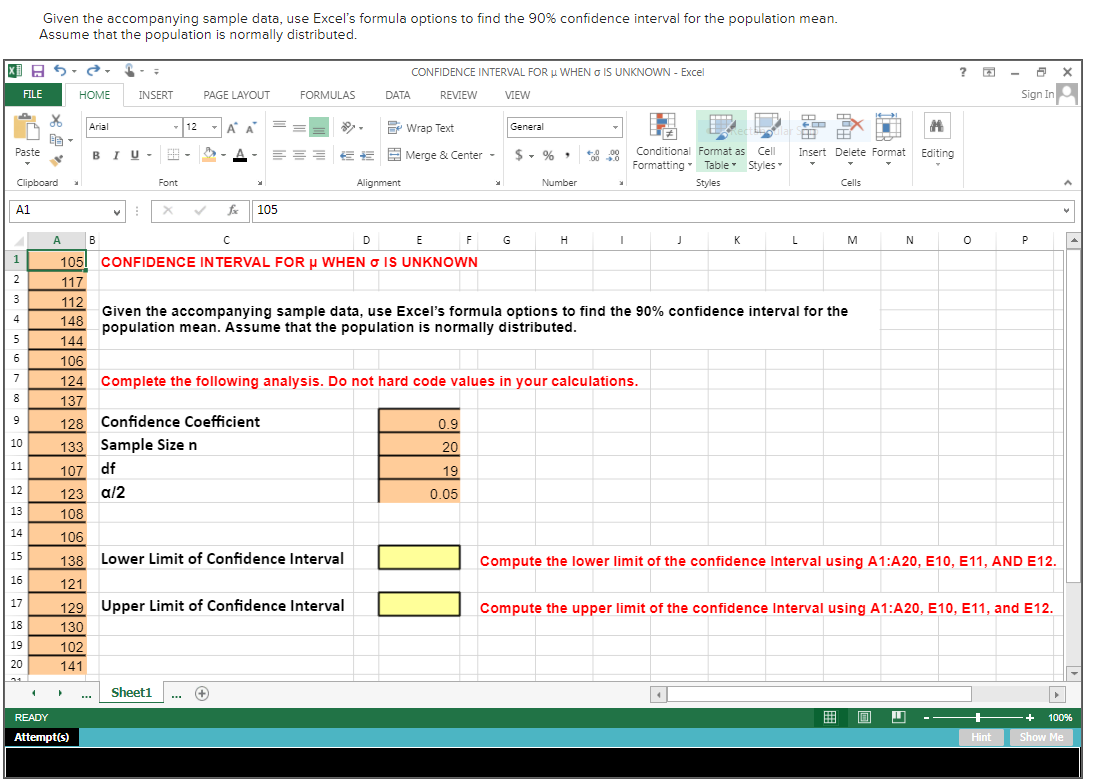Click the Sign In link
The image size is (1098, 783).
[1040, 95]
